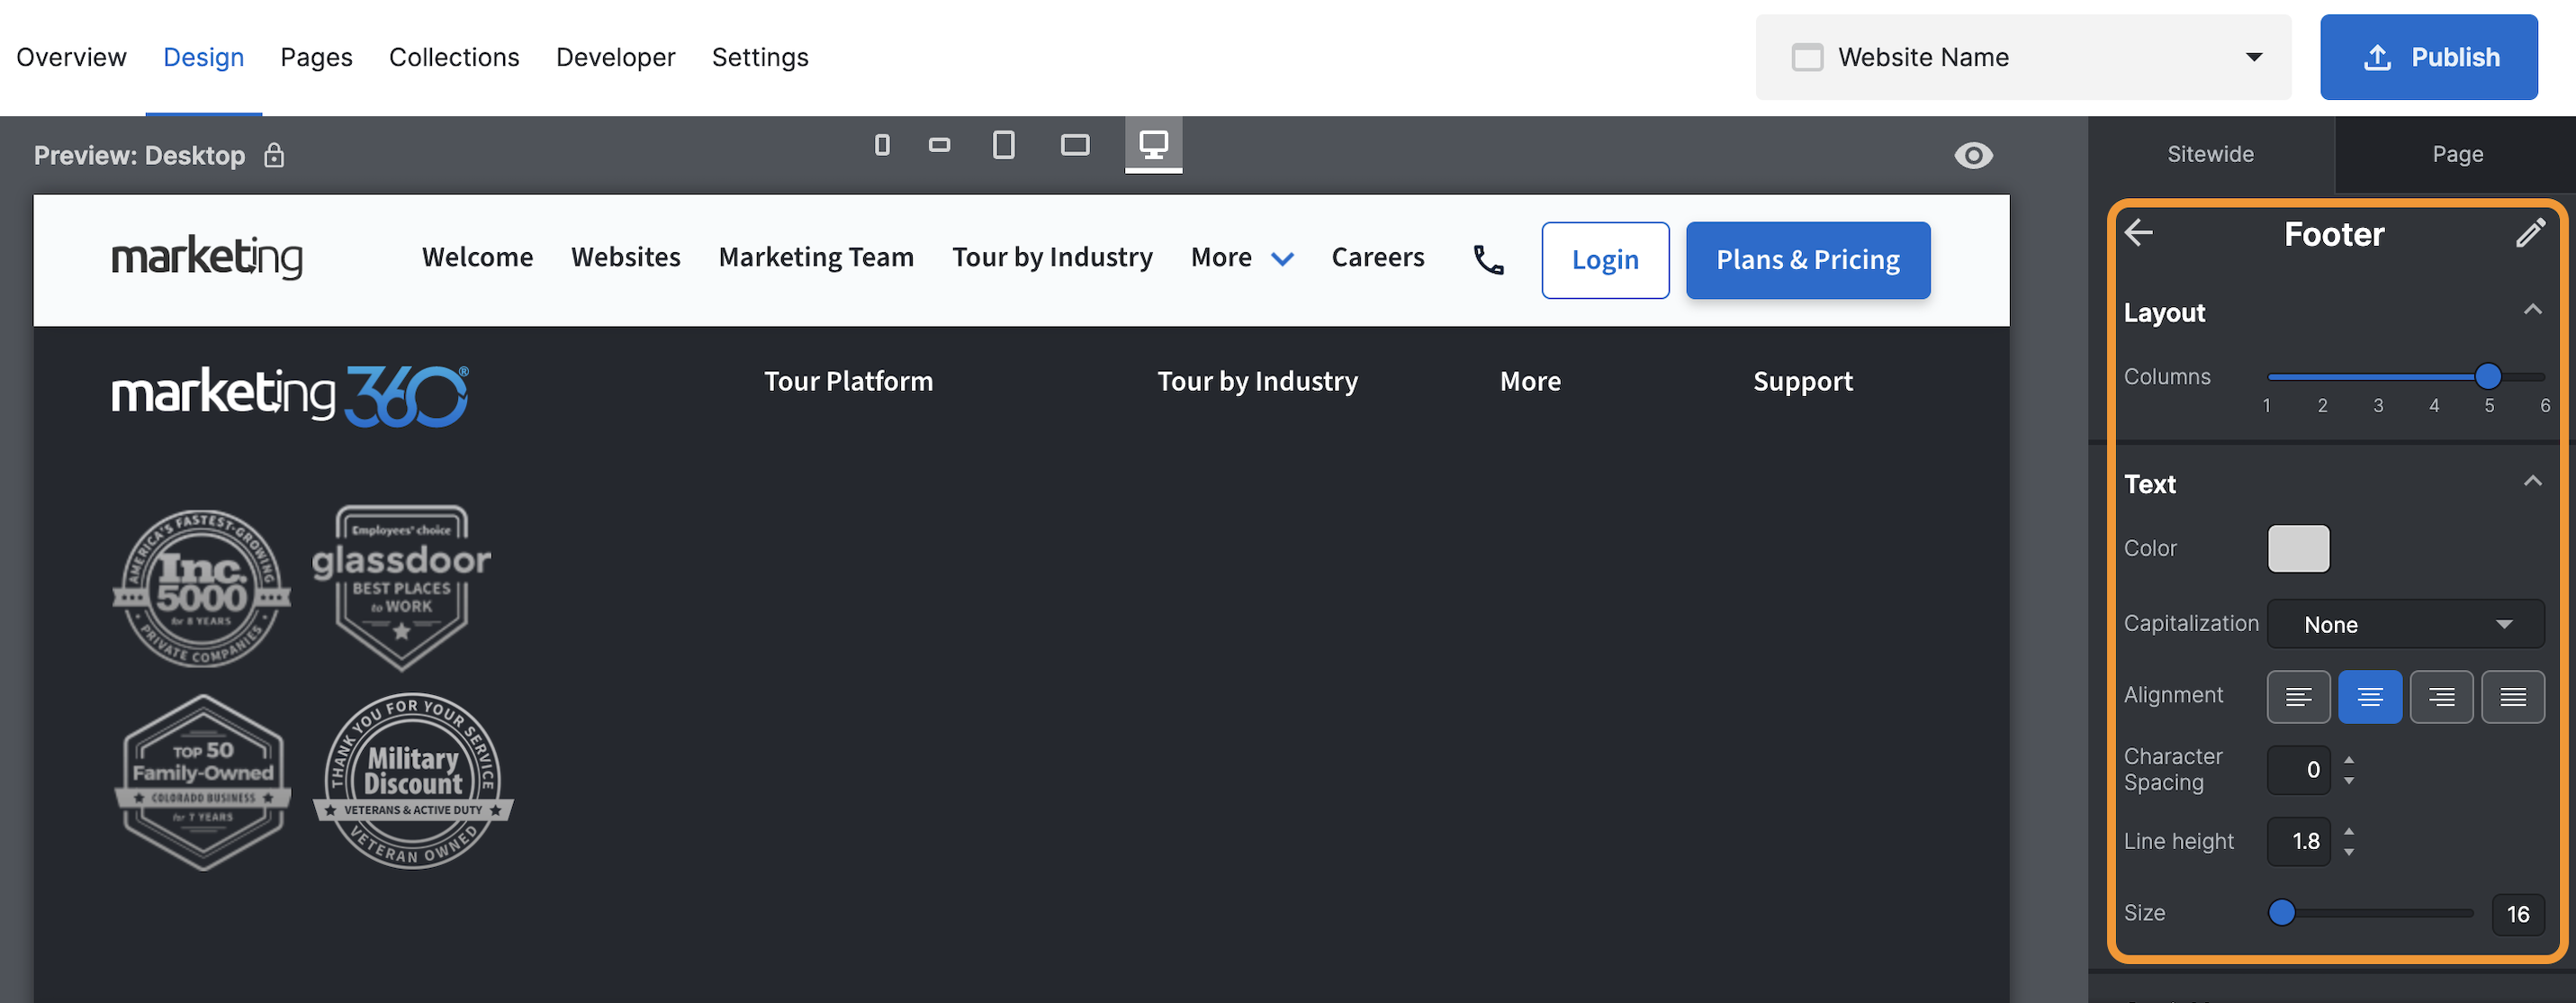Click the pencil edit icon beside Footer
Screen dimensions: 2576x1003
pos(2529,233)
